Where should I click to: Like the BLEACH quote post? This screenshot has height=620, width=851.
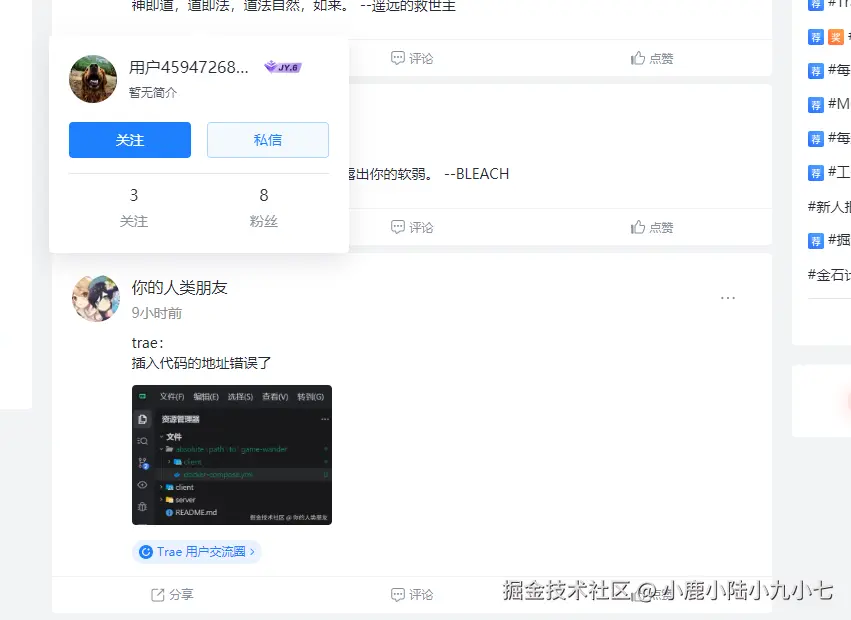pyautogui.click(x=652, y=227)
